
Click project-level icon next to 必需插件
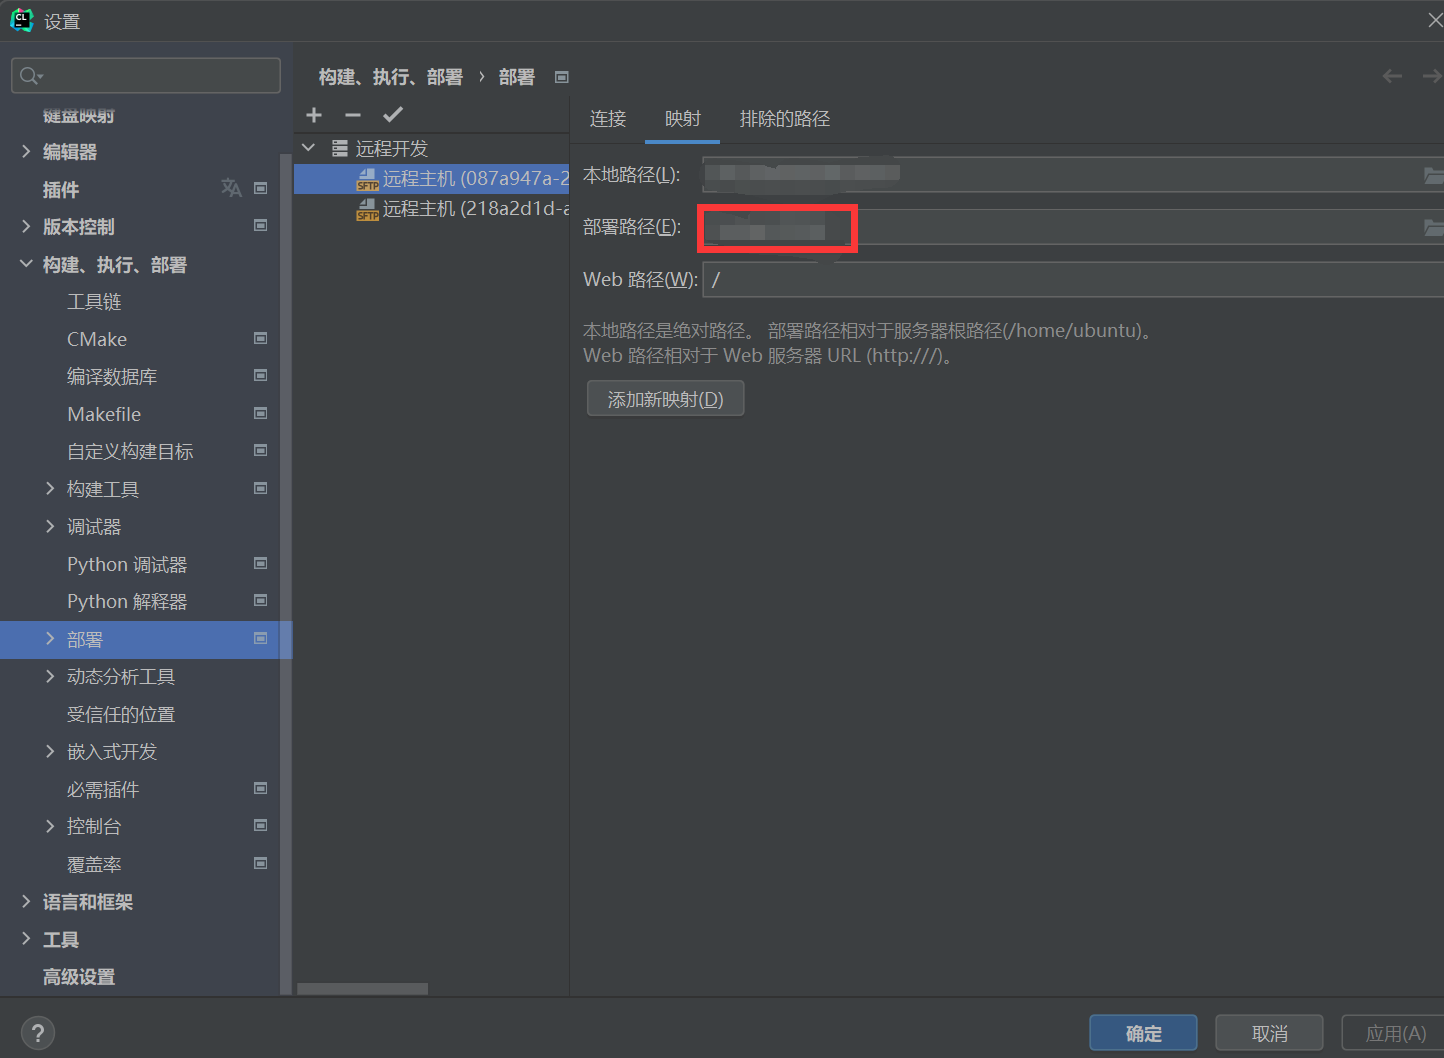tap(260, 788)
